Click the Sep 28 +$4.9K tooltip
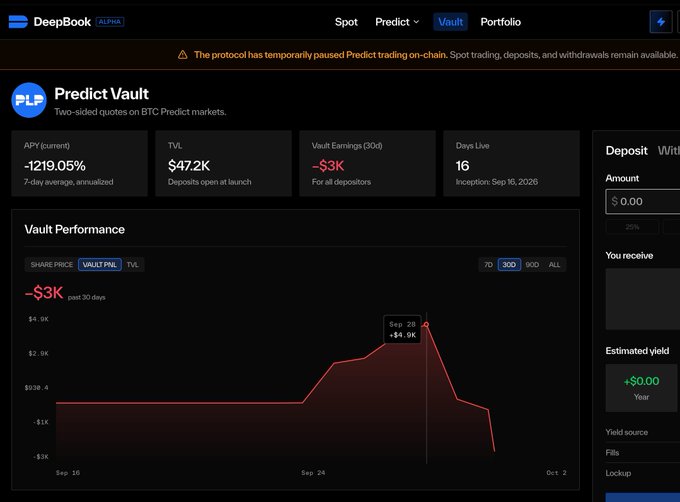The height and width of the screenshot is (502, 680). (x=402, y=329)
